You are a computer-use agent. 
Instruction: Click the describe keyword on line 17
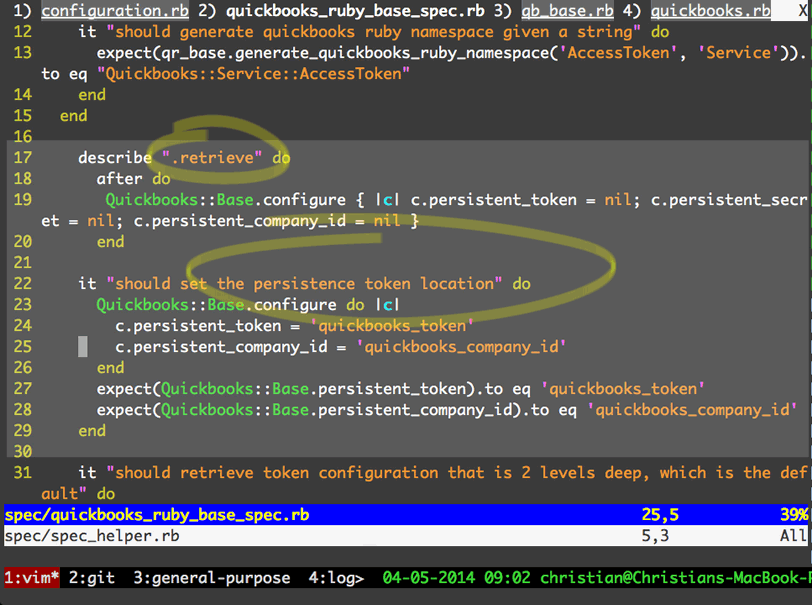pos(115,157)
